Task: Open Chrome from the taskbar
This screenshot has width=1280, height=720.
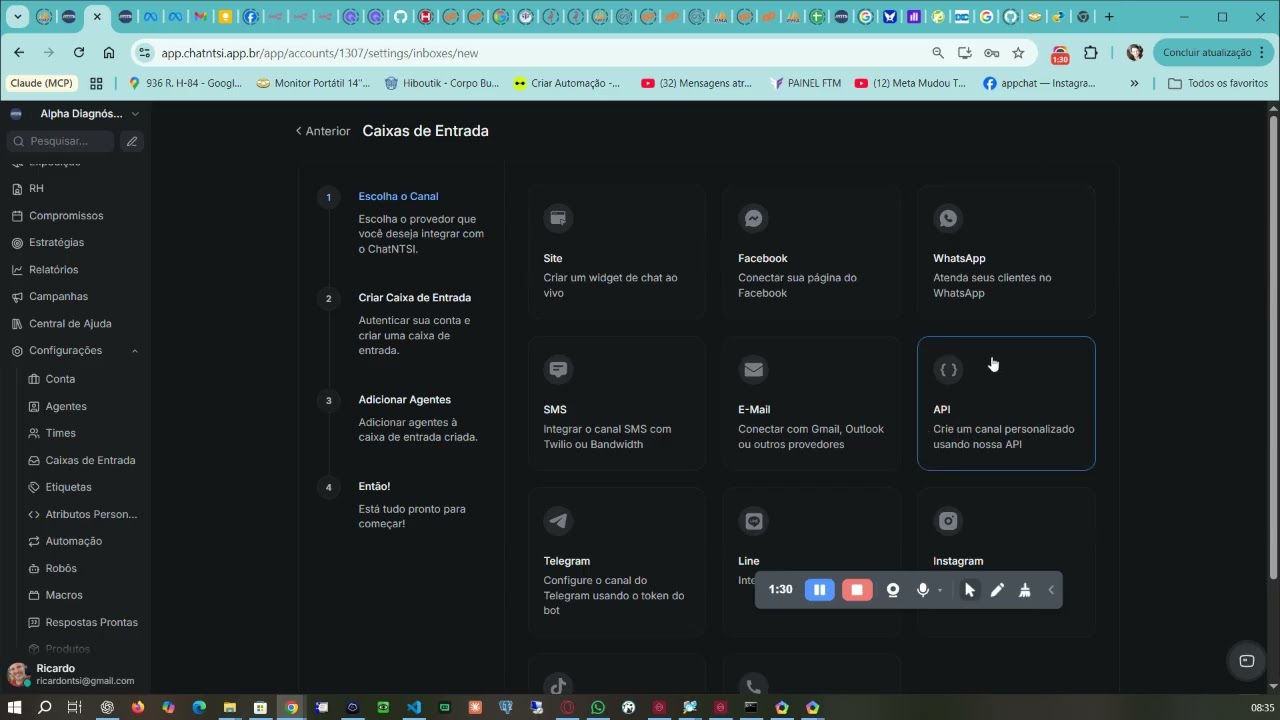Action: coord(291,707)
